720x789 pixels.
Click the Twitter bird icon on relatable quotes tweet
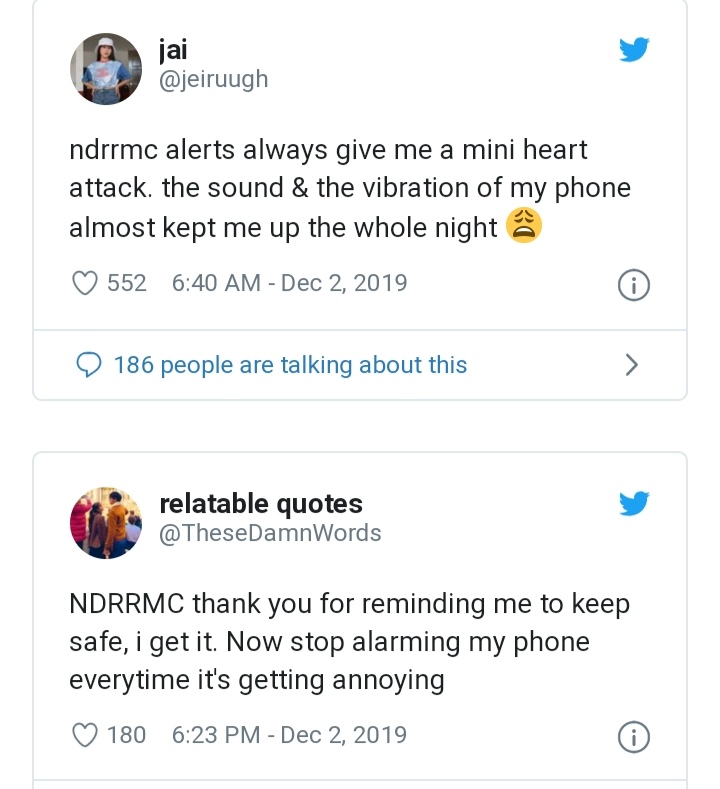pyautogui.click(x=634, y=503)
